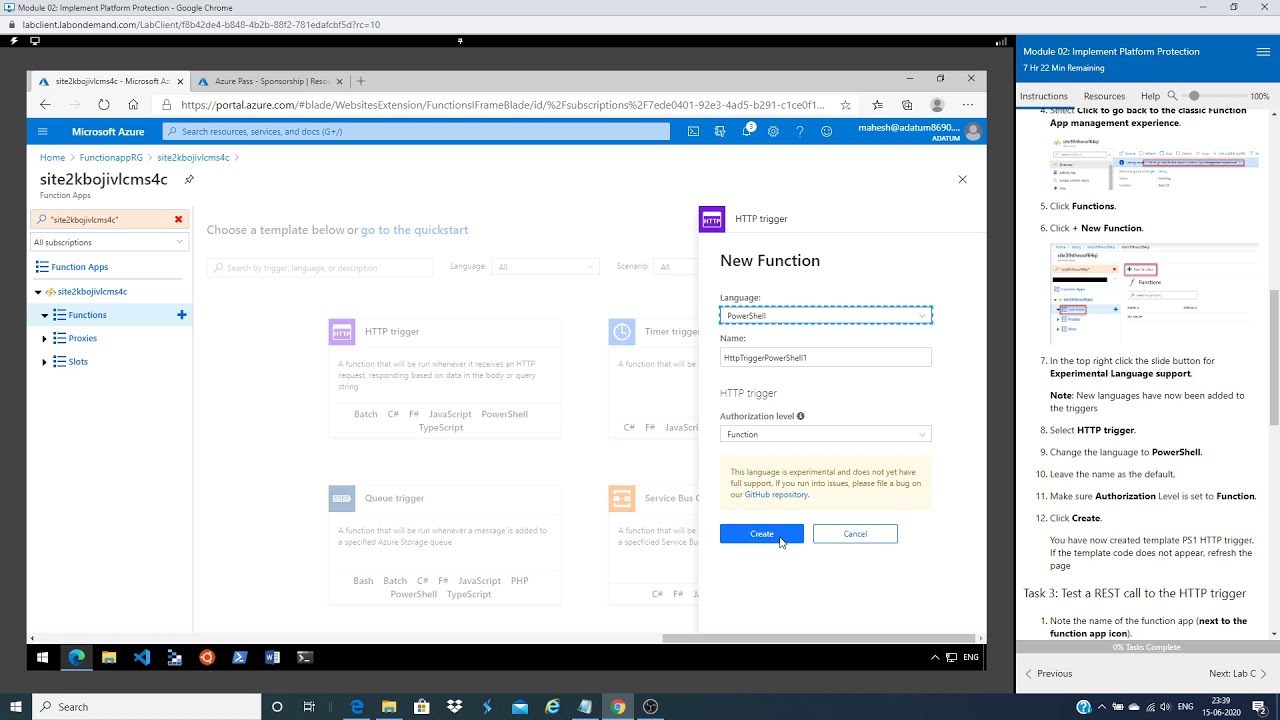Open the template Language filter dropdown
The height and width of the screenshot is (720, 1280).
point(546,267)
